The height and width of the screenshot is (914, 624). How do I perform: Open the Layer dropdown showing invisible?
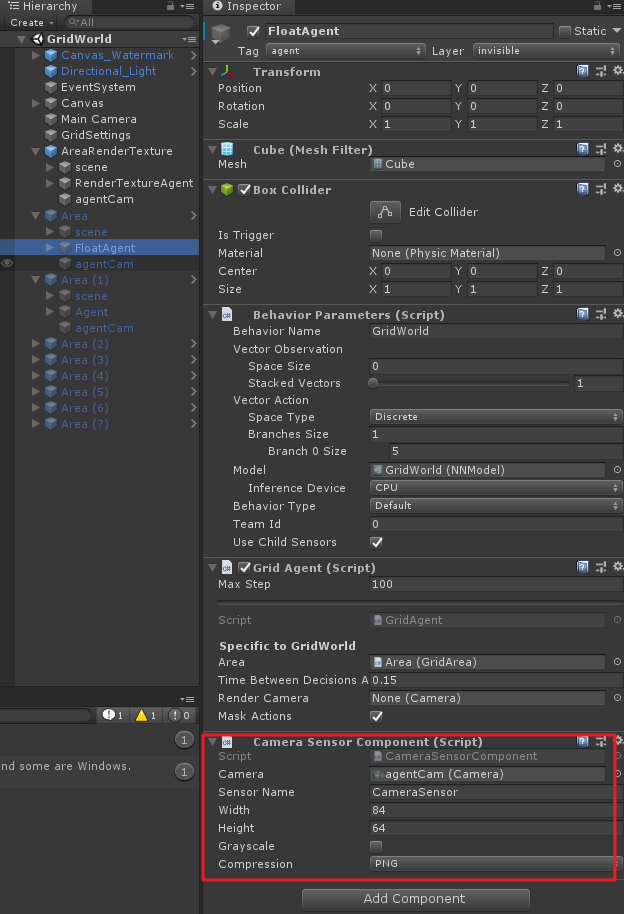point(546,51)
